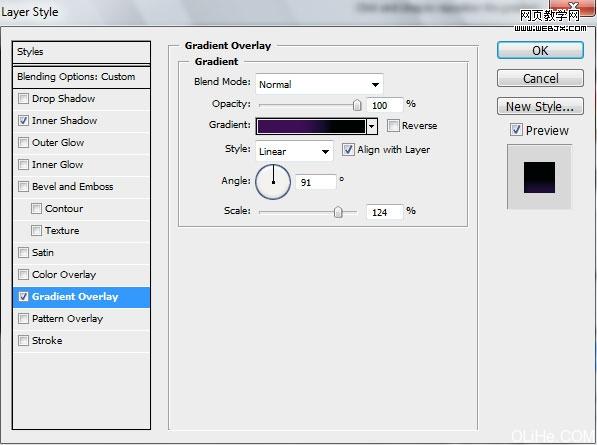
Task: Confirm with the OK button
Action: tap(540, 51)
